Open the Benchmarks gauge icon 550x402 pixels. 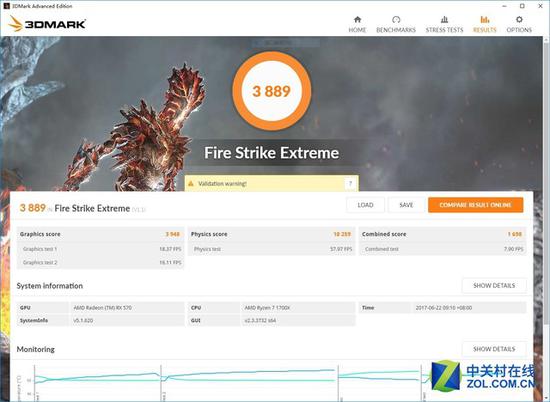(x=396, y=20)
